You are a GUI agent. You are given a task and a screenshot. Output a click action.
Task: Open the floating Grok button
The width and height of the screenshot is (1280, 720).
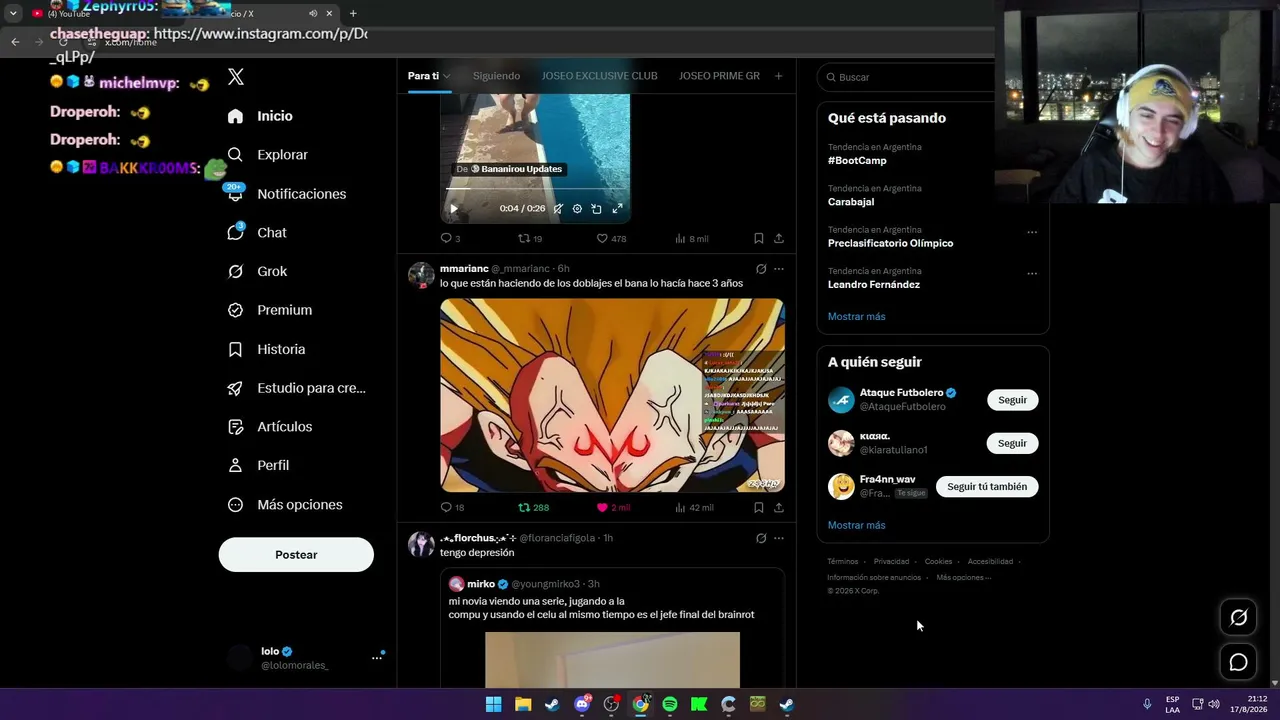click(1238, 618)
